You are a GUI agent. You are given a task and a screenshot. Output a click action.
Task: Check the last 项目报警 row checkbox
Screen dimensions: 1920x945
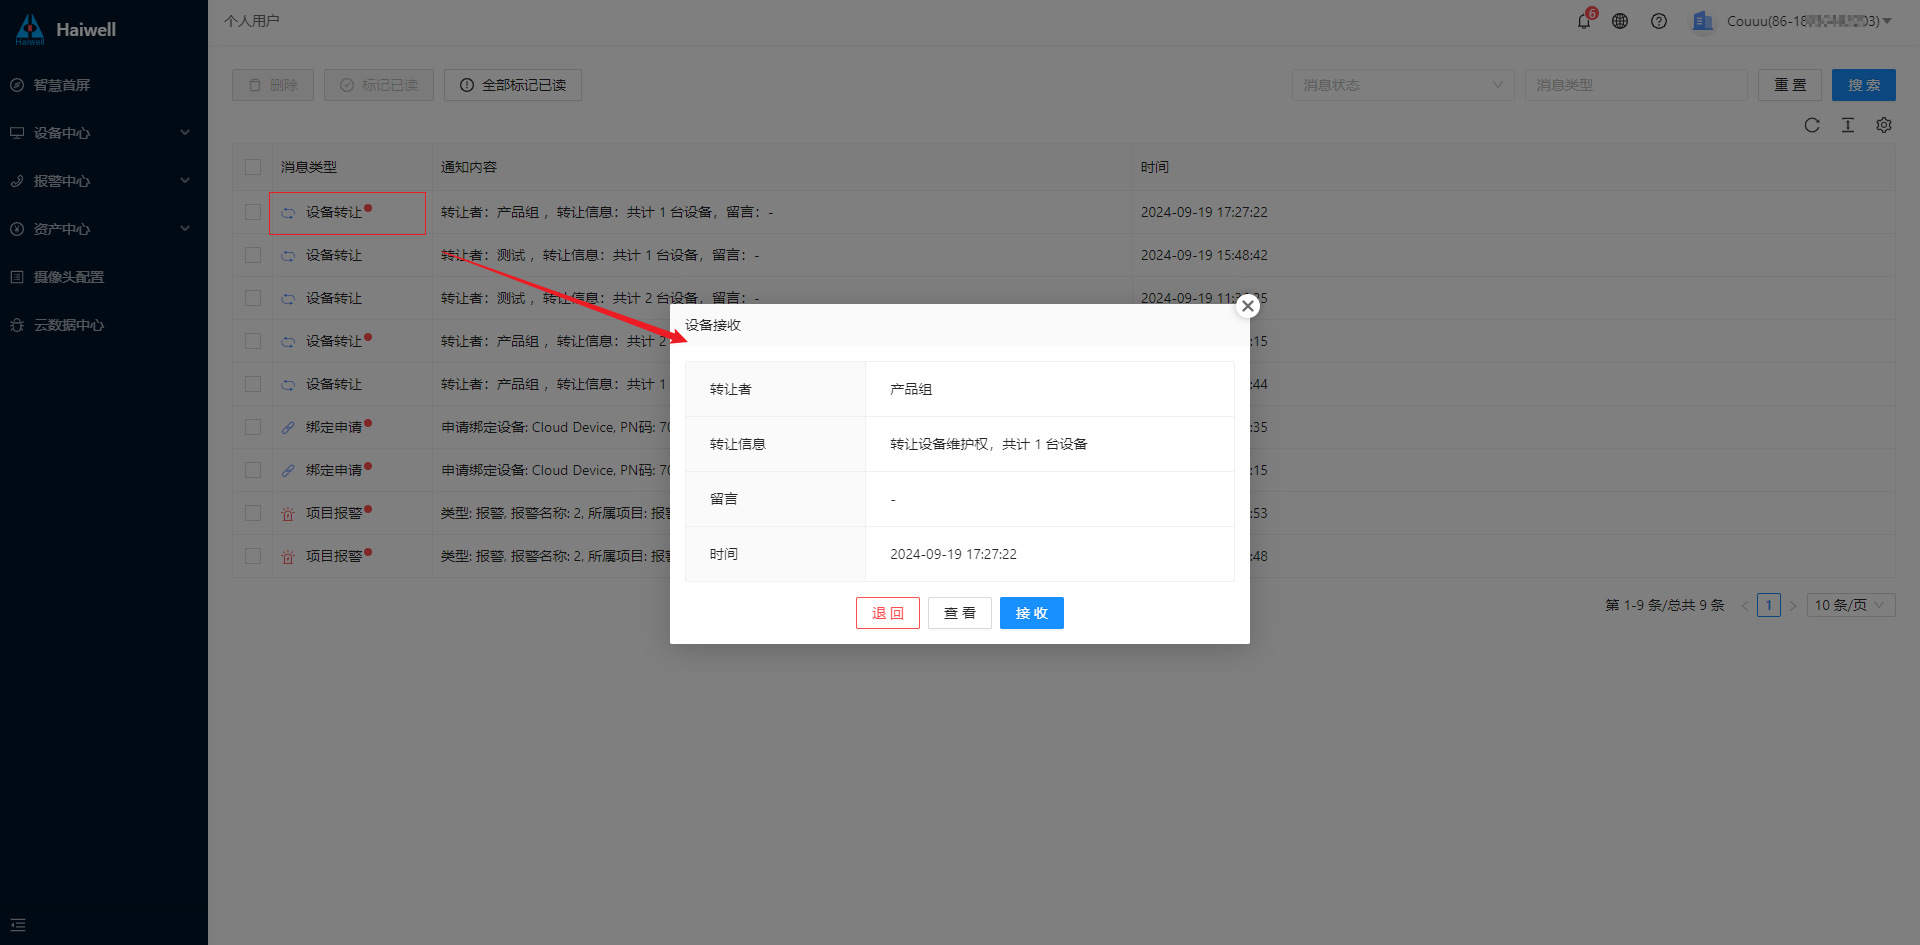point(253,556)
